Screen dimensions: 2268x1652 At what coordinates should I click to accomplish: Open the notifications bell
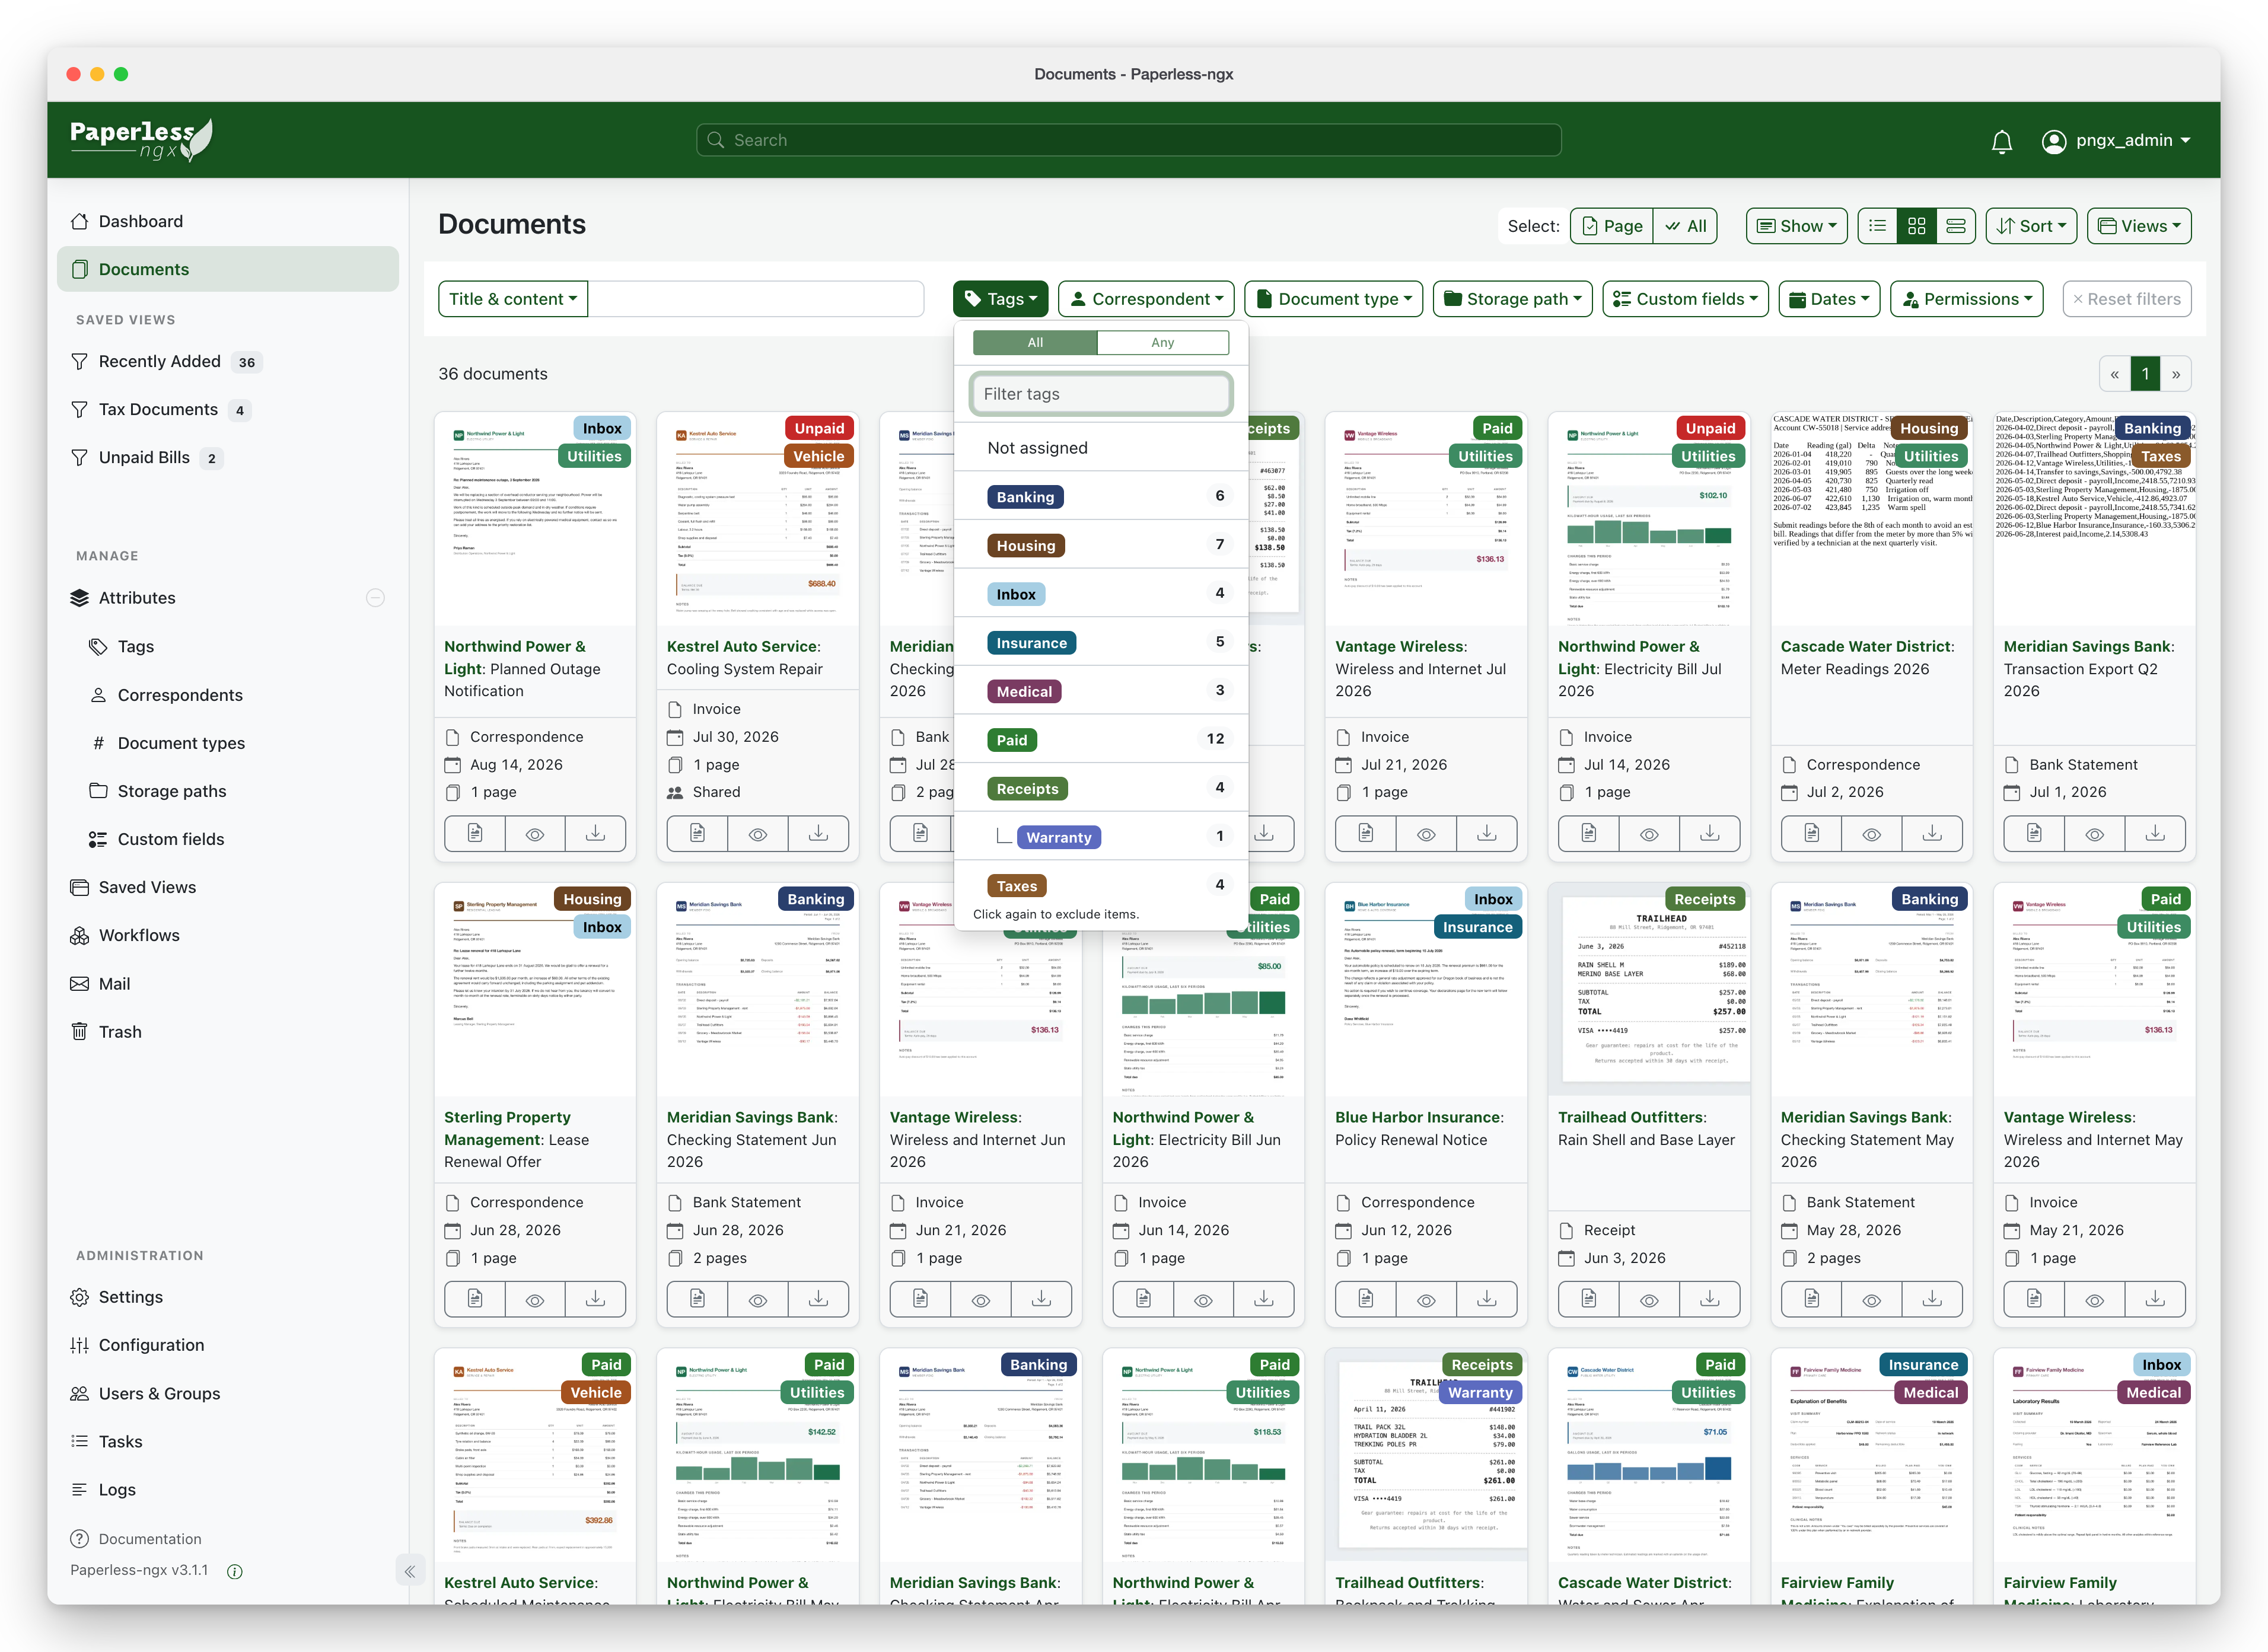coord(2001,141)
